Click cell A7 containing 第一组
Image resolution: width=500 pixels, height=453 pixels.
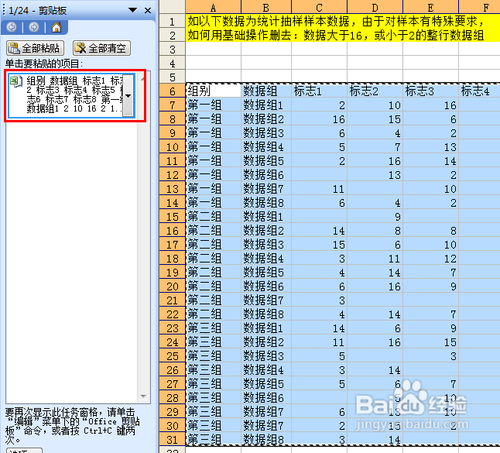(213, 105)
